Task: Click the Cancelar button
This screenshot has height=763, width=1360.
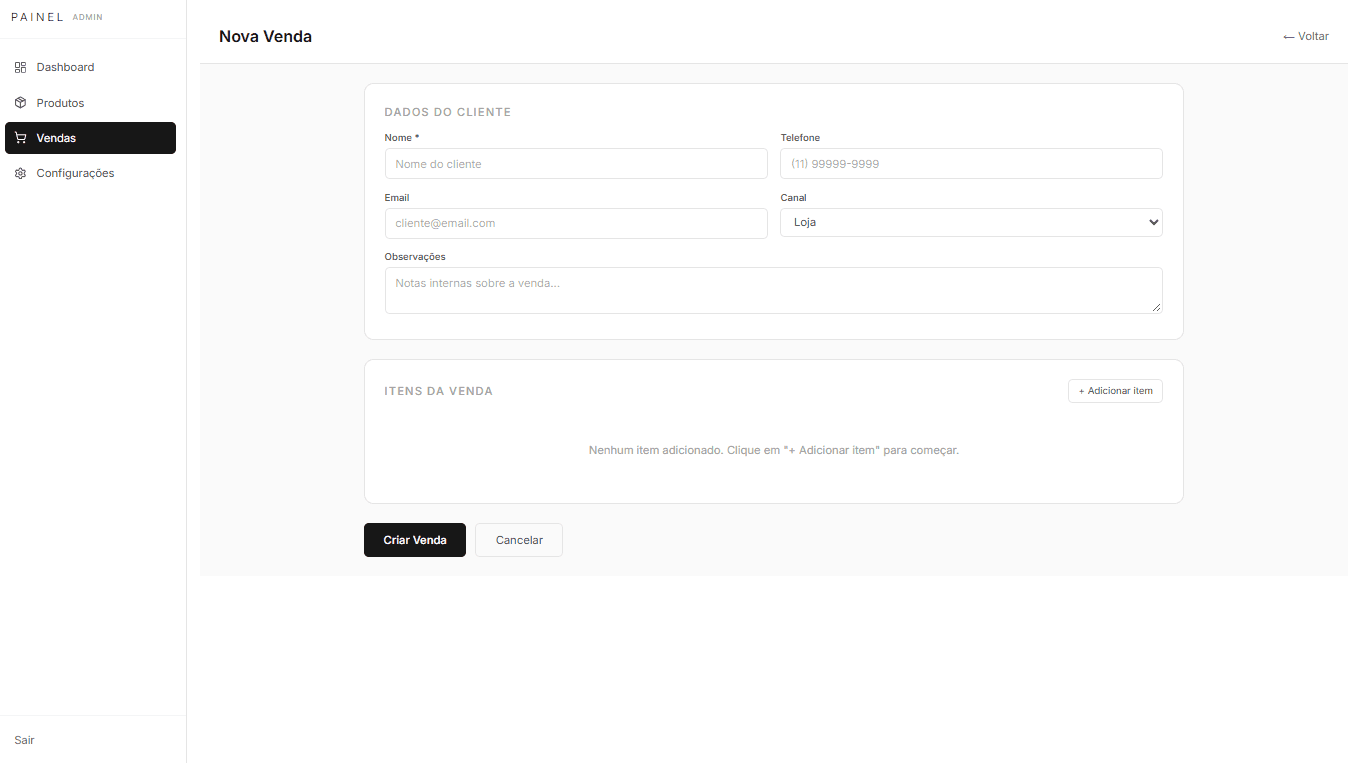Action: [x=519, y=540]
